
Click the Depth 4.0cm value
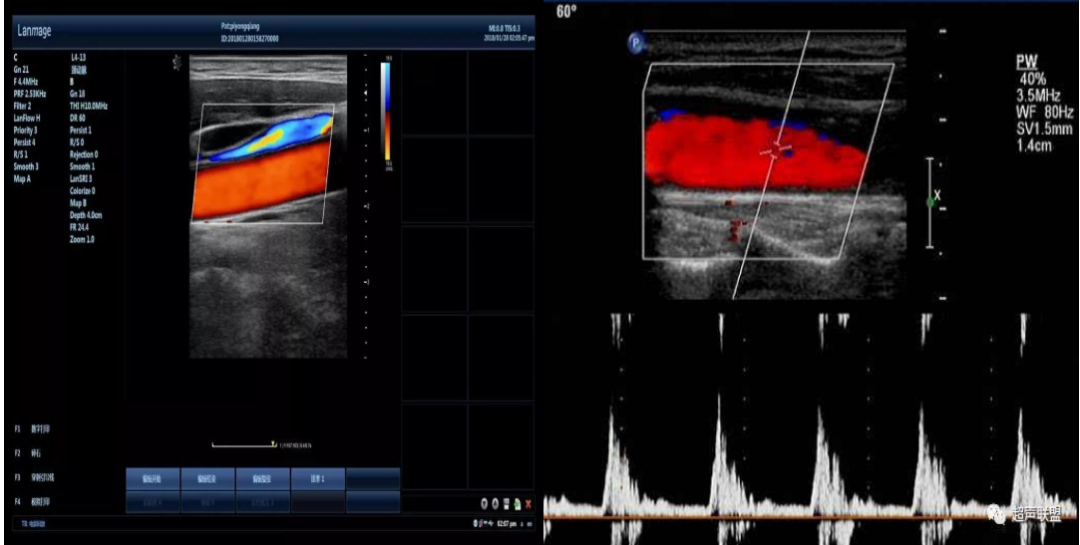tap(86, 215)
